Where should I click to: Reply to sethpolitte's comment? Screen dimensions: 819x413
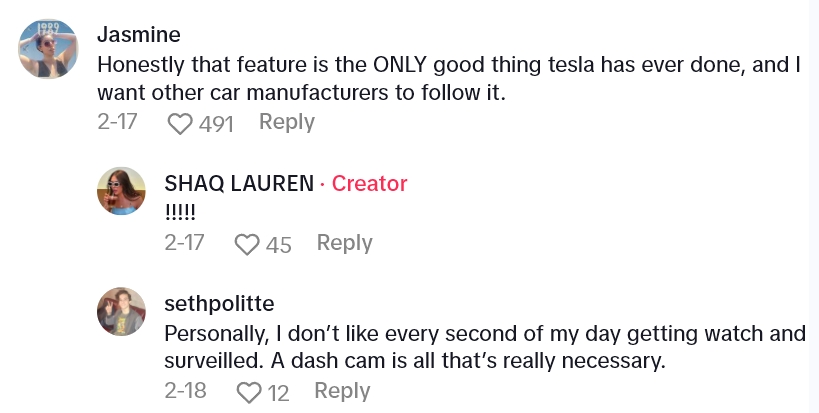(343, 391)
